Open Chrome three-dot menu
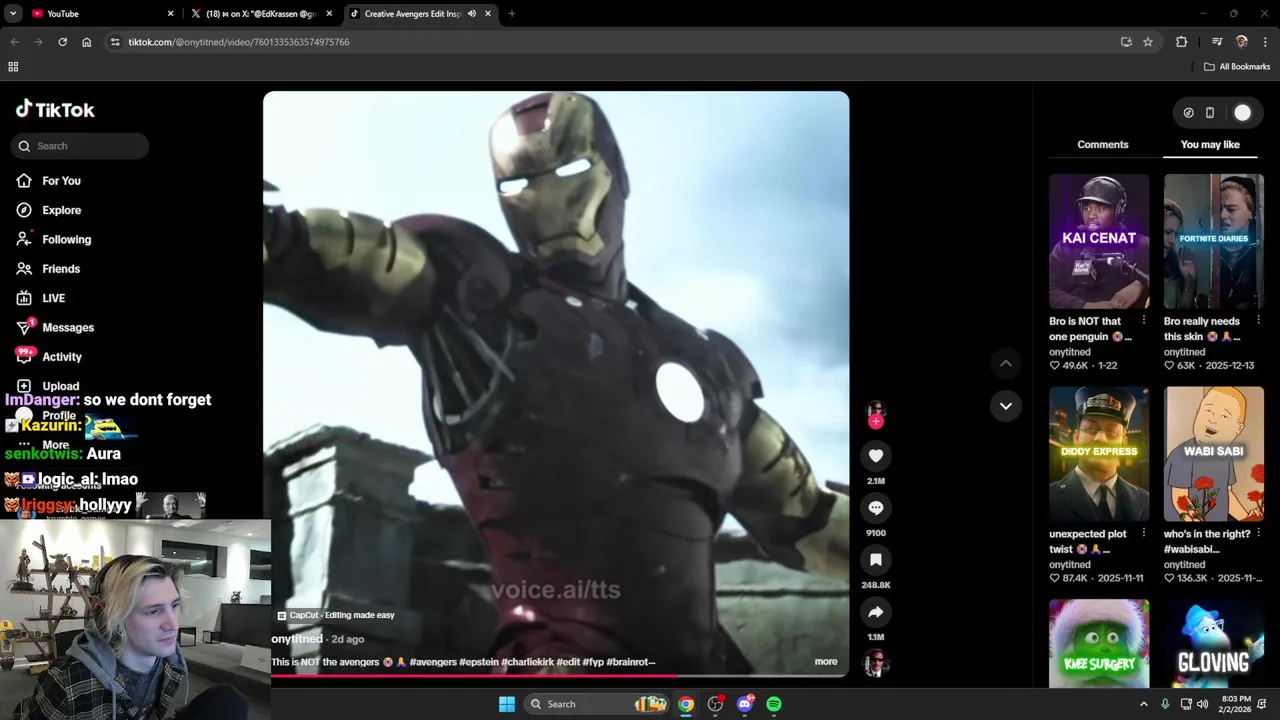This screenshot has width=1280, height=720. 1265,42
